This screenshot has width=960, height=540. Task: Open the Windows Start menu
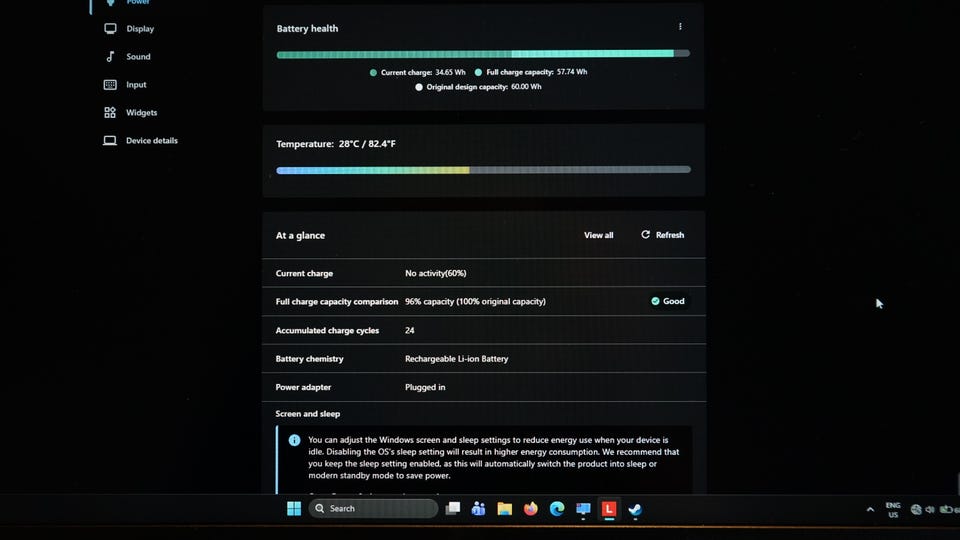coord(294,509)
